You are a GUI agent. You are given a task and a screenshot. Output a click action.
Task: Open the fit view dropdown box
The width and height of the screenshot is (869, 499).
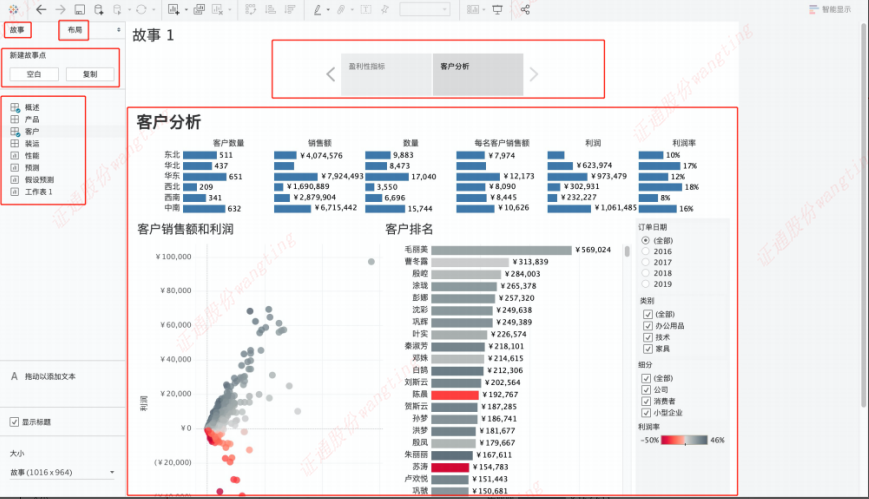[425, 9]
